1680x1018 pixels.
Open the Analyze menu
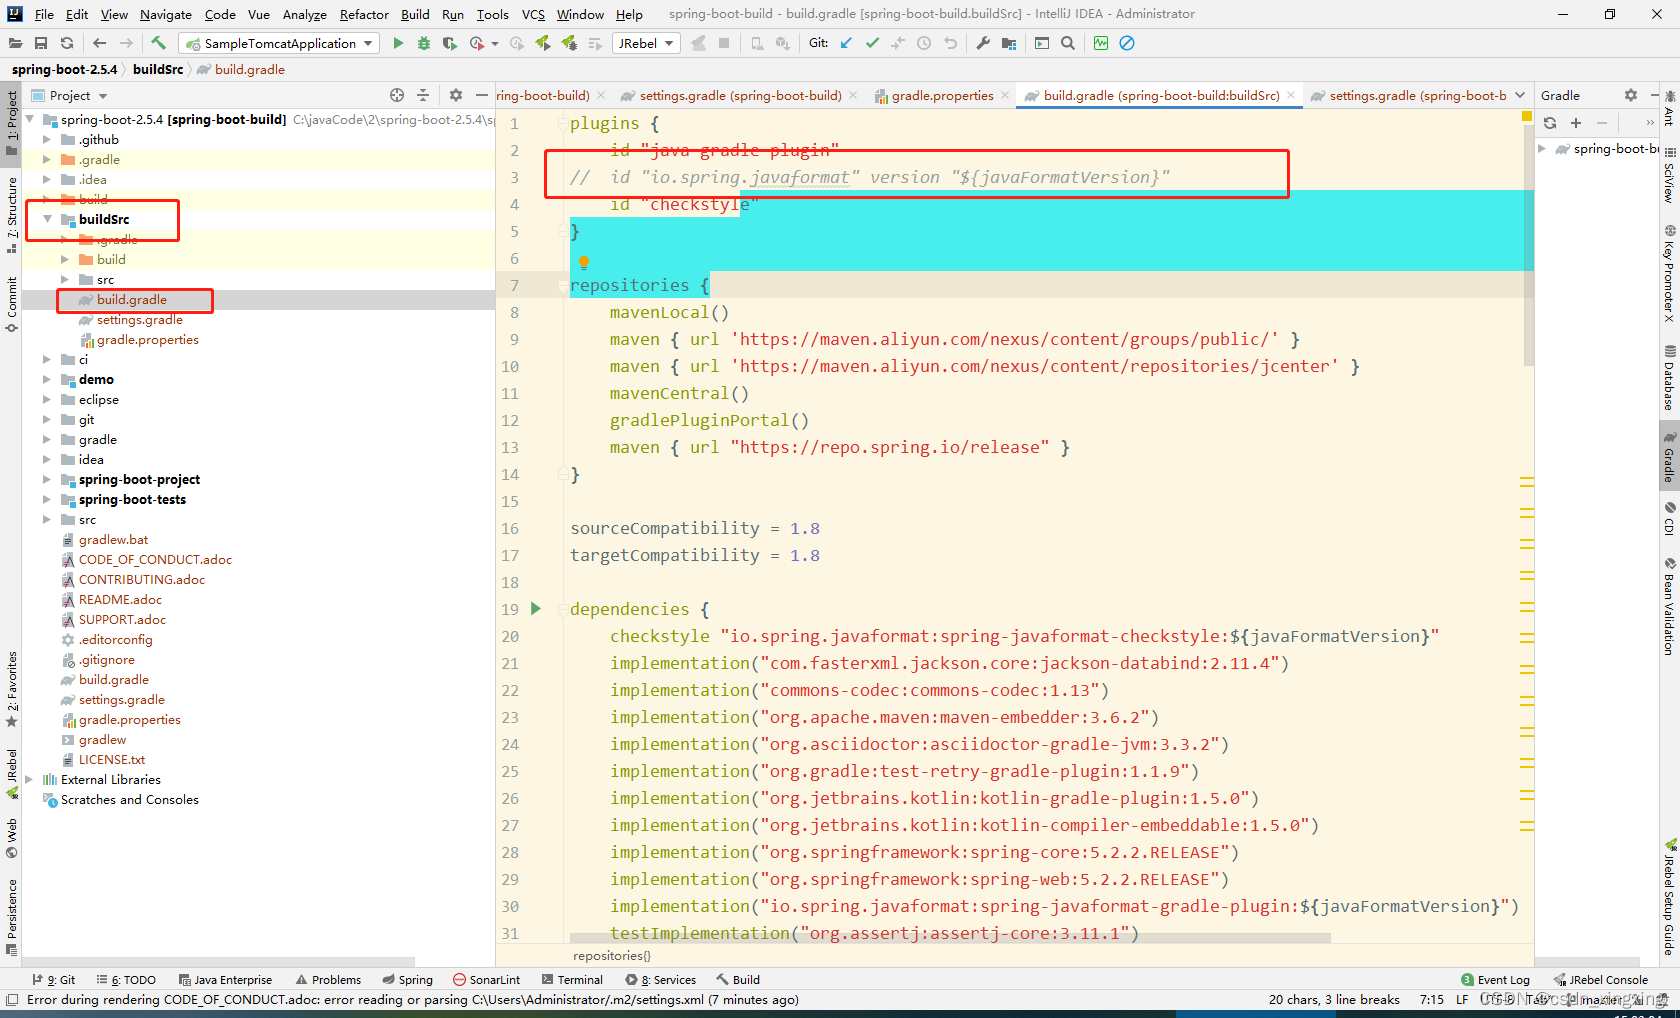point(305,14)
